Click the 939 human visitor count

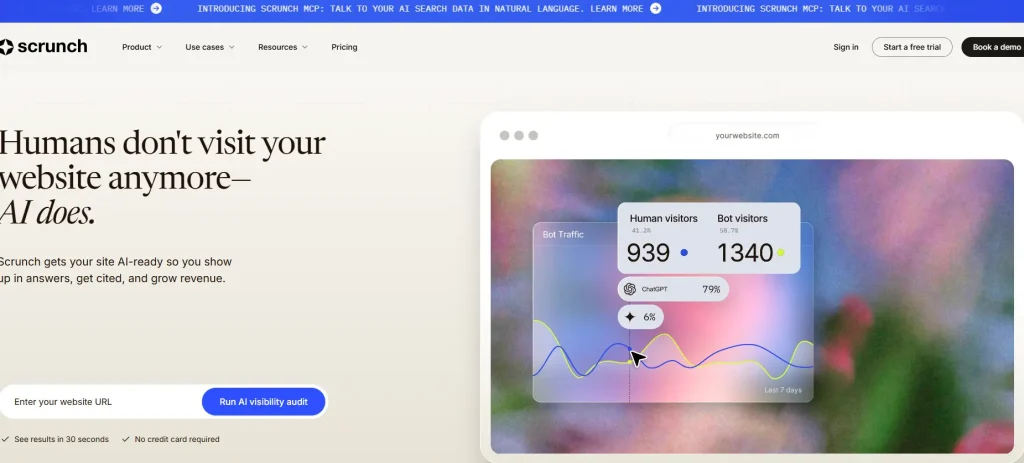coord(648,253)
